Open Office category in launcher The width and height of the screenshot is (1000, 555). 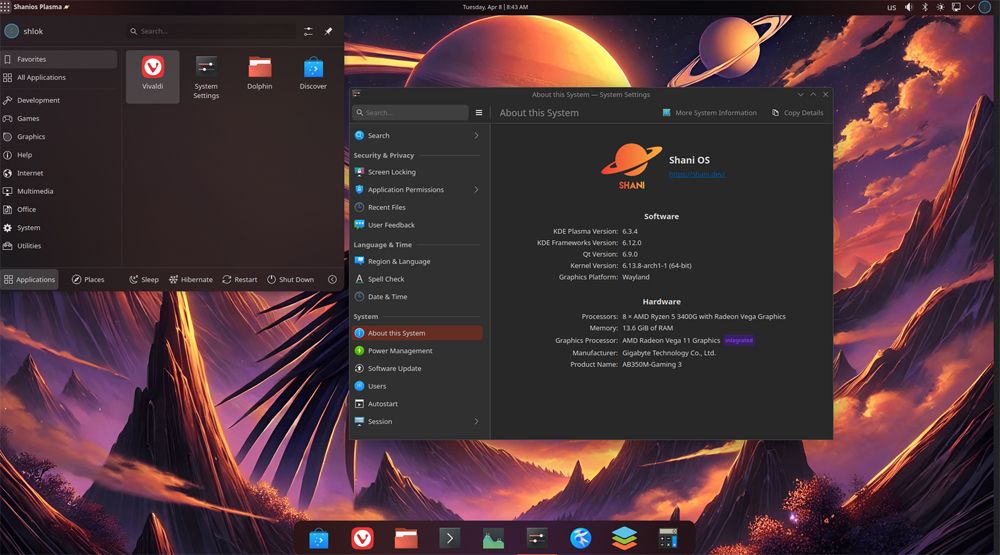59,209
